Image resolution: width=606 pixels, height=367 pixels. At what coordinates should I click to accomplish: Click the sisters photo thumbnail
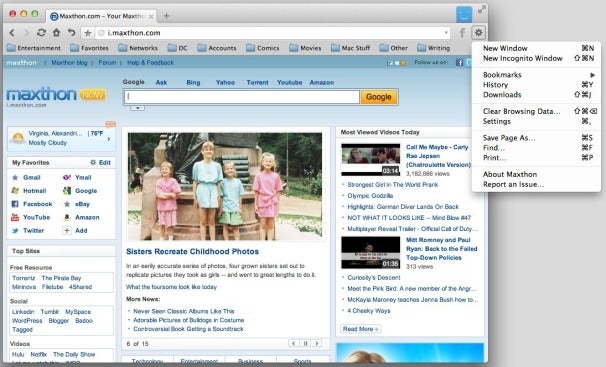click(225, 187)
